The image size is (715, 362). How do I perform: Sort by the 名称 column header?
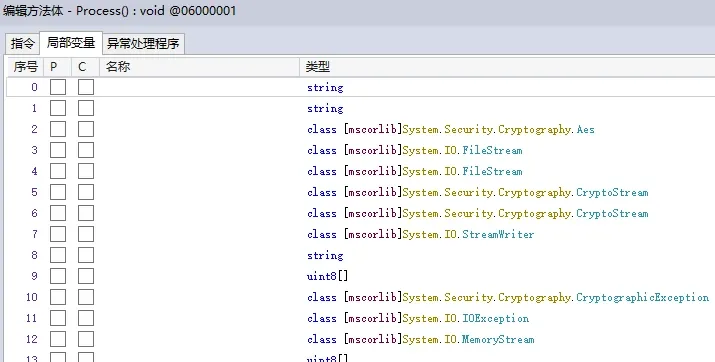[199, 67]
